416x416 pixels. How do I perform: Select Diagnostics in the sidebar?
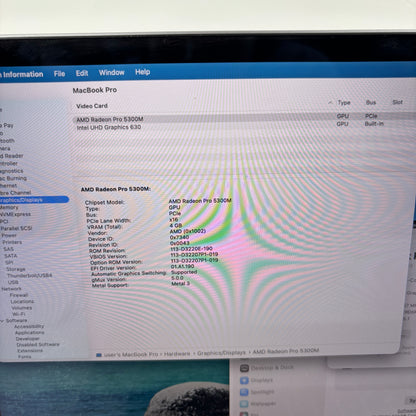(x=11, y=171)
